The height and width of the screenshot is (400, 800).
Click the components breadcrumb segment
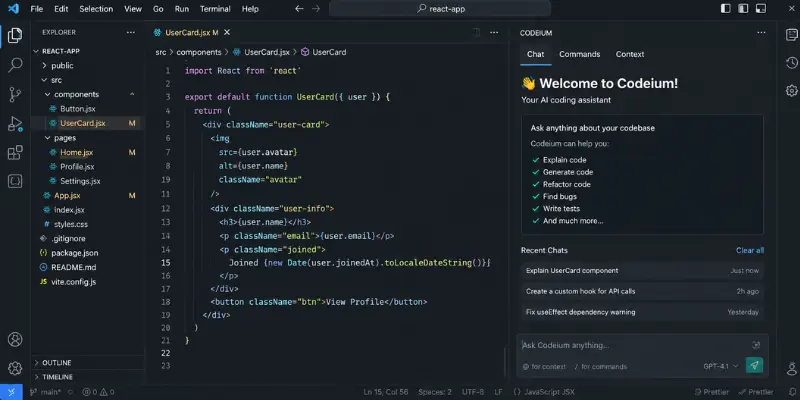click(x=199, y=52)
